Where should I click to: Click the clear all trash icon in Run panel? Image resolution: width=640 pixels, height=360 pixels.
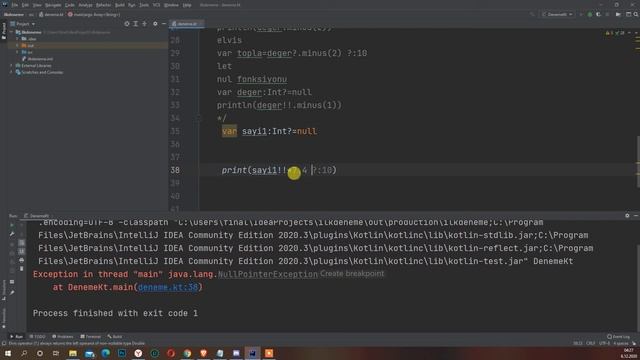tap(22, 269)
